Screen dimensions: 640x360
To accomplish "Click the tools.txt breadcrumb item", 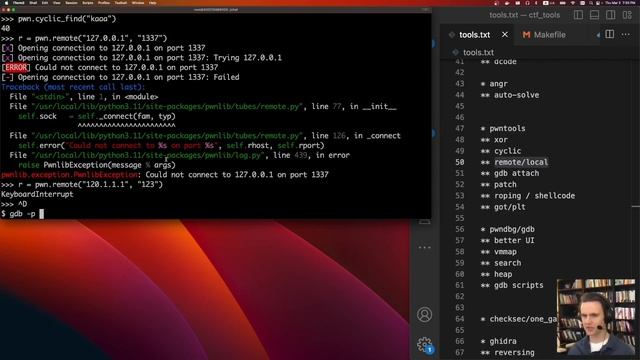I will pos(478,52).
